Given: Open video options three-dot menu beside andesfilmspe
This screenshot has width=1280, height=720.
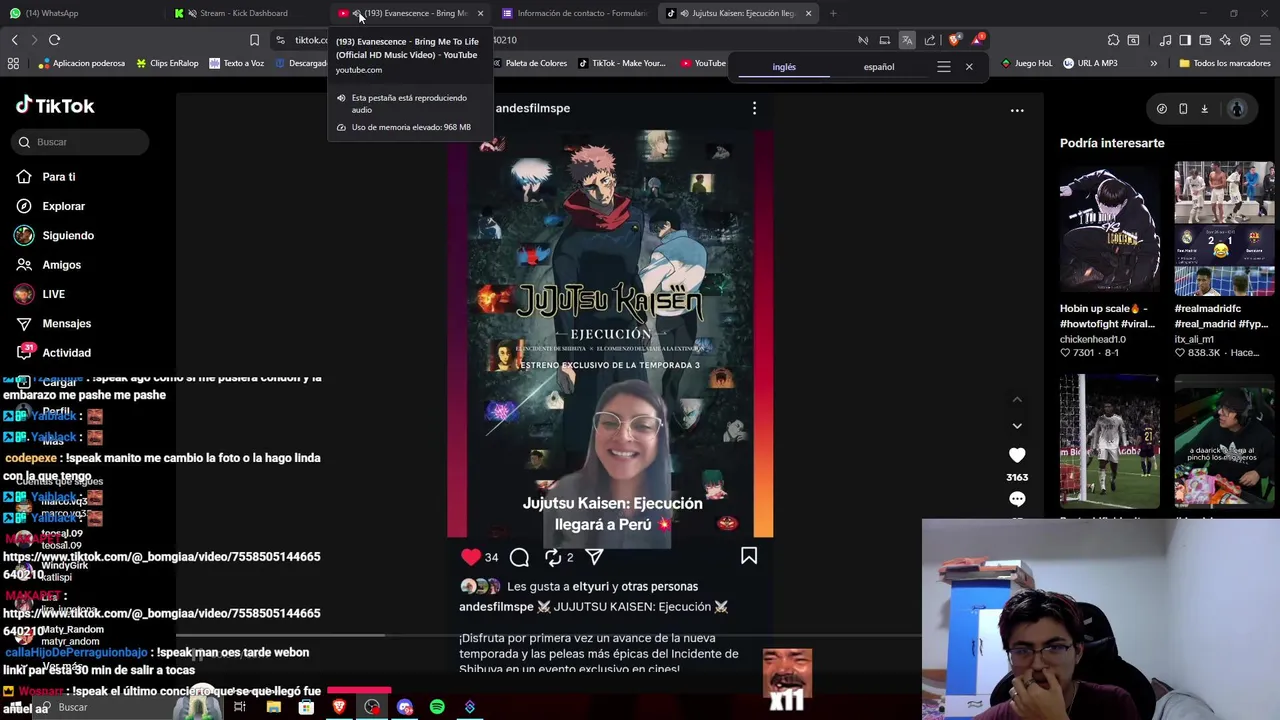Looking at the screenshot, I should (x=754, y=108).
